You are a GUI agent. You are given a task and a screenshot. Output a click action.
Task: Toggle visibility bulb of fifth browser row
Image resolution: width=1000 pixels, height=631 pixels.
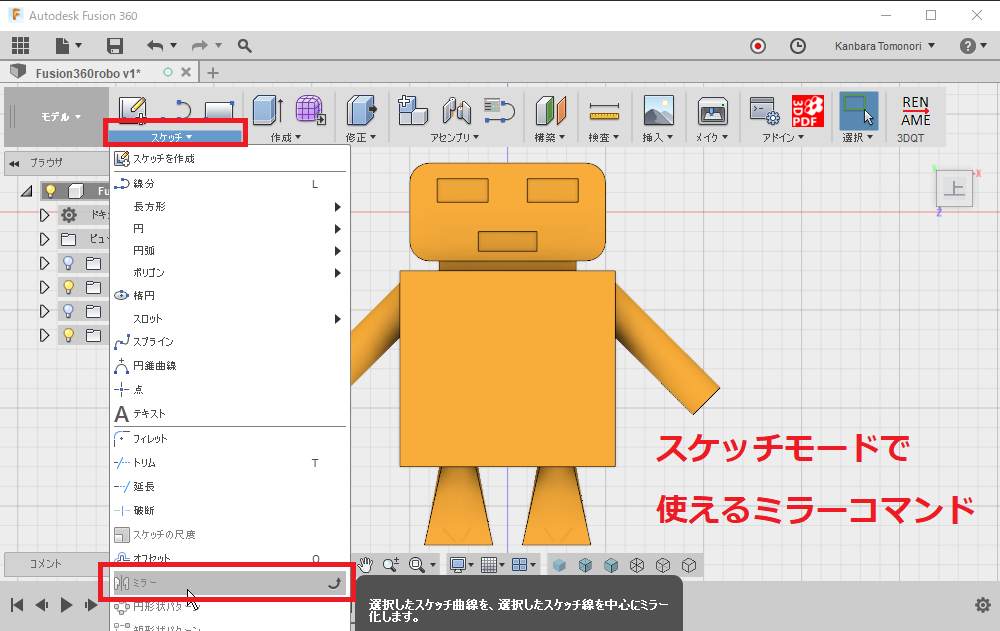click(x=68, y=311)
